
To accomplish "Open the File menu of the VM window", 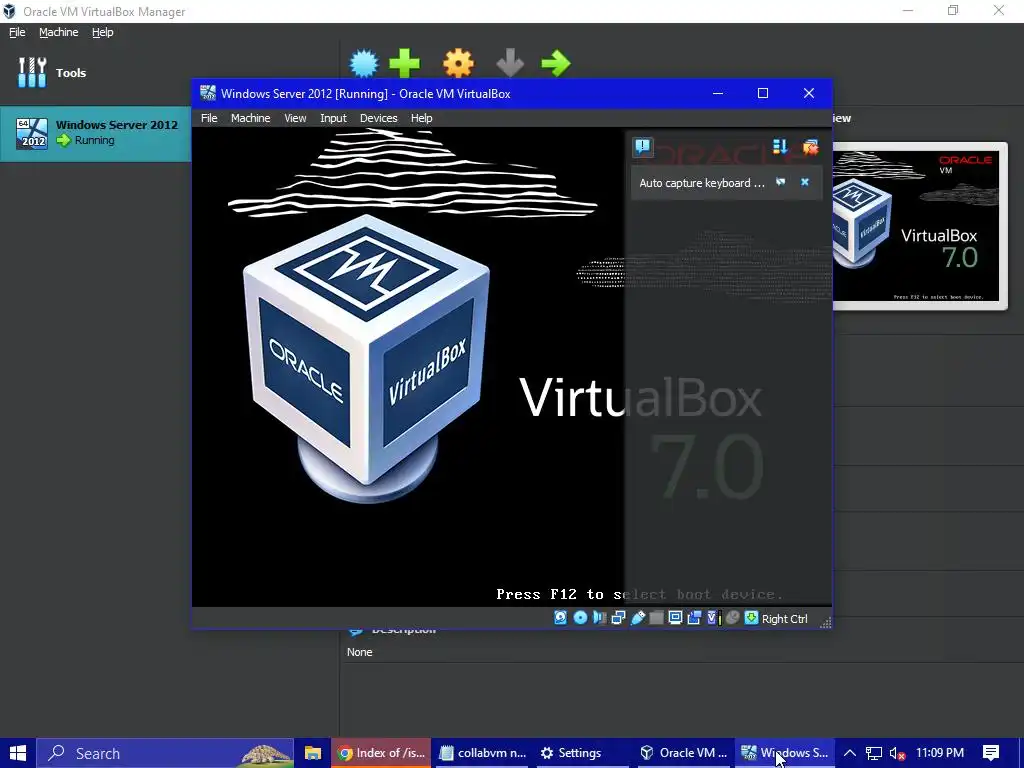I will [209, 118].
